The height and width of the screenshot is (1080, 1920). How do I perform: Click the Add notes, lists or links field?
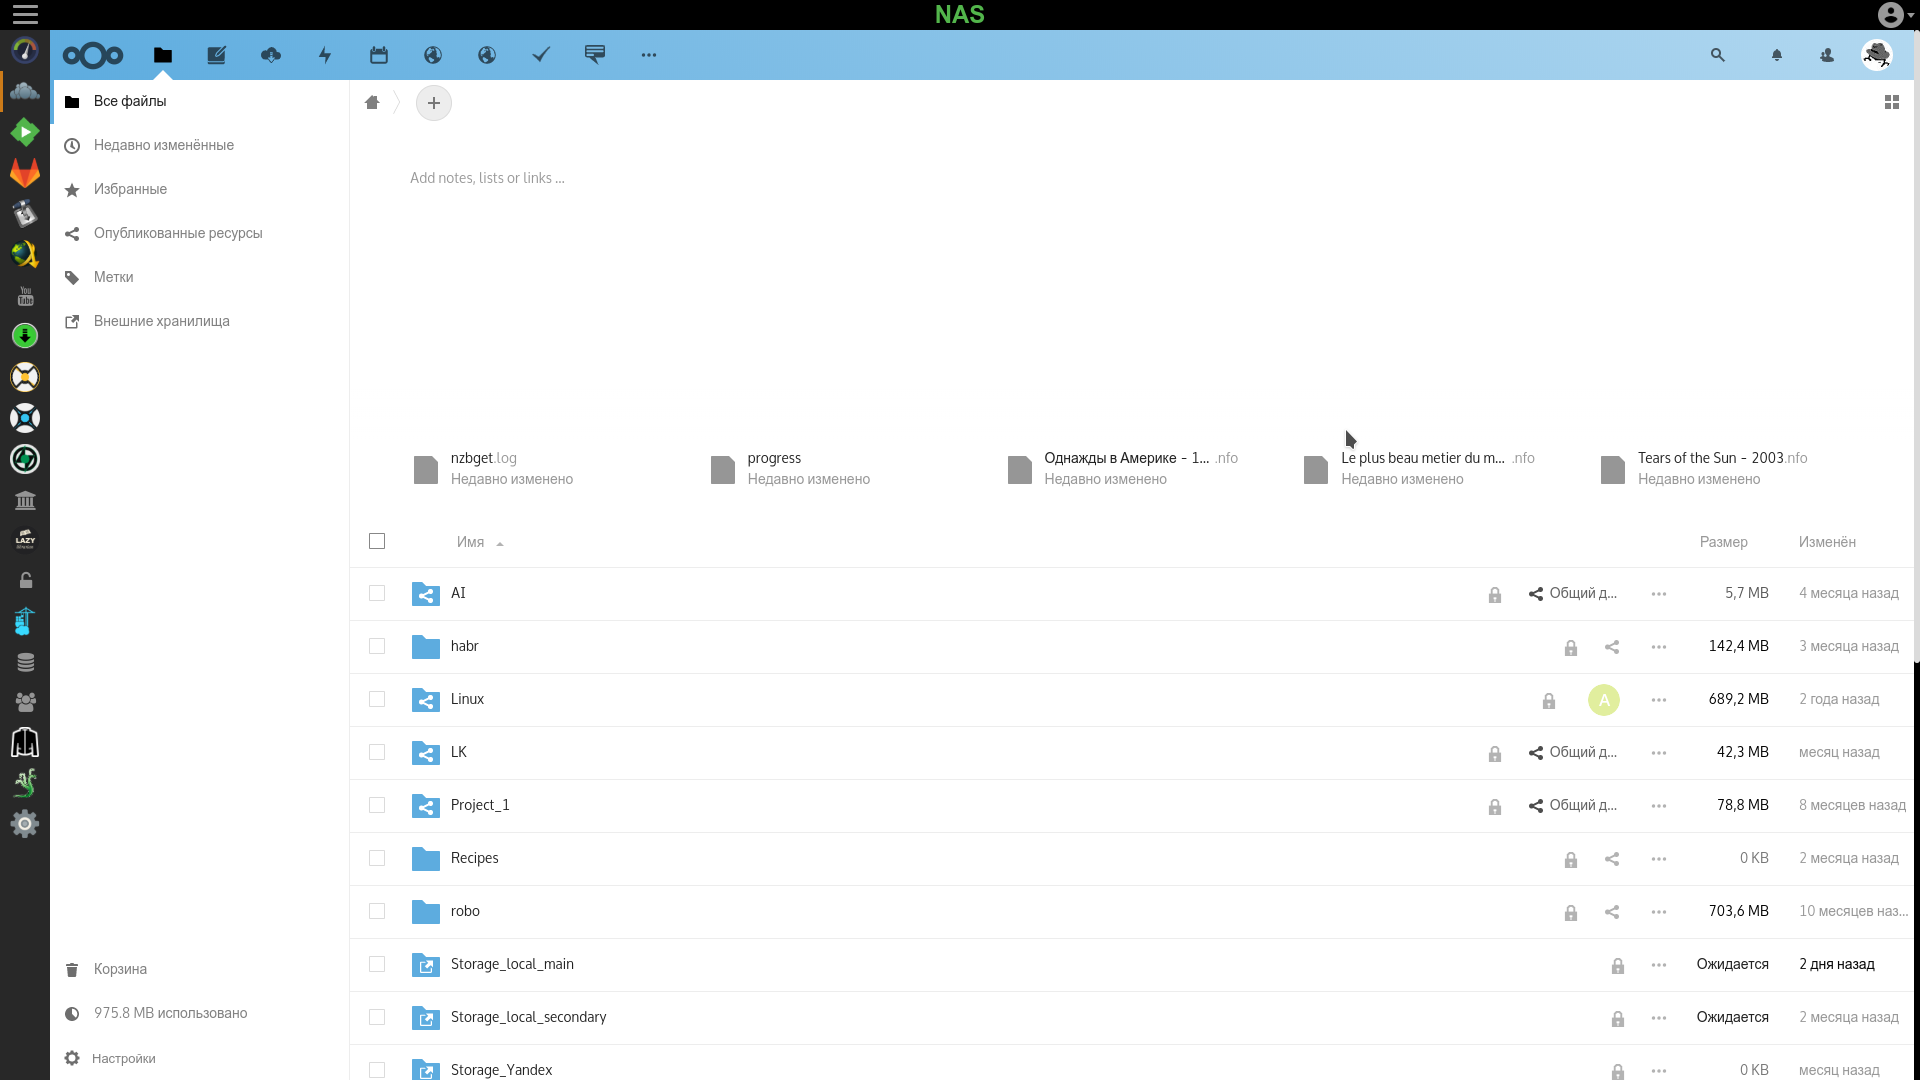487,178
